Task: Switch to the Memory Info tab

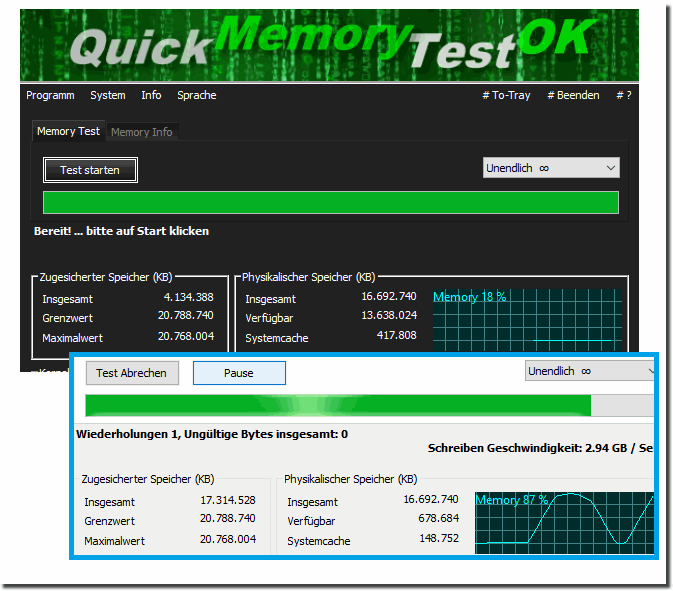Action: (142, 132)
